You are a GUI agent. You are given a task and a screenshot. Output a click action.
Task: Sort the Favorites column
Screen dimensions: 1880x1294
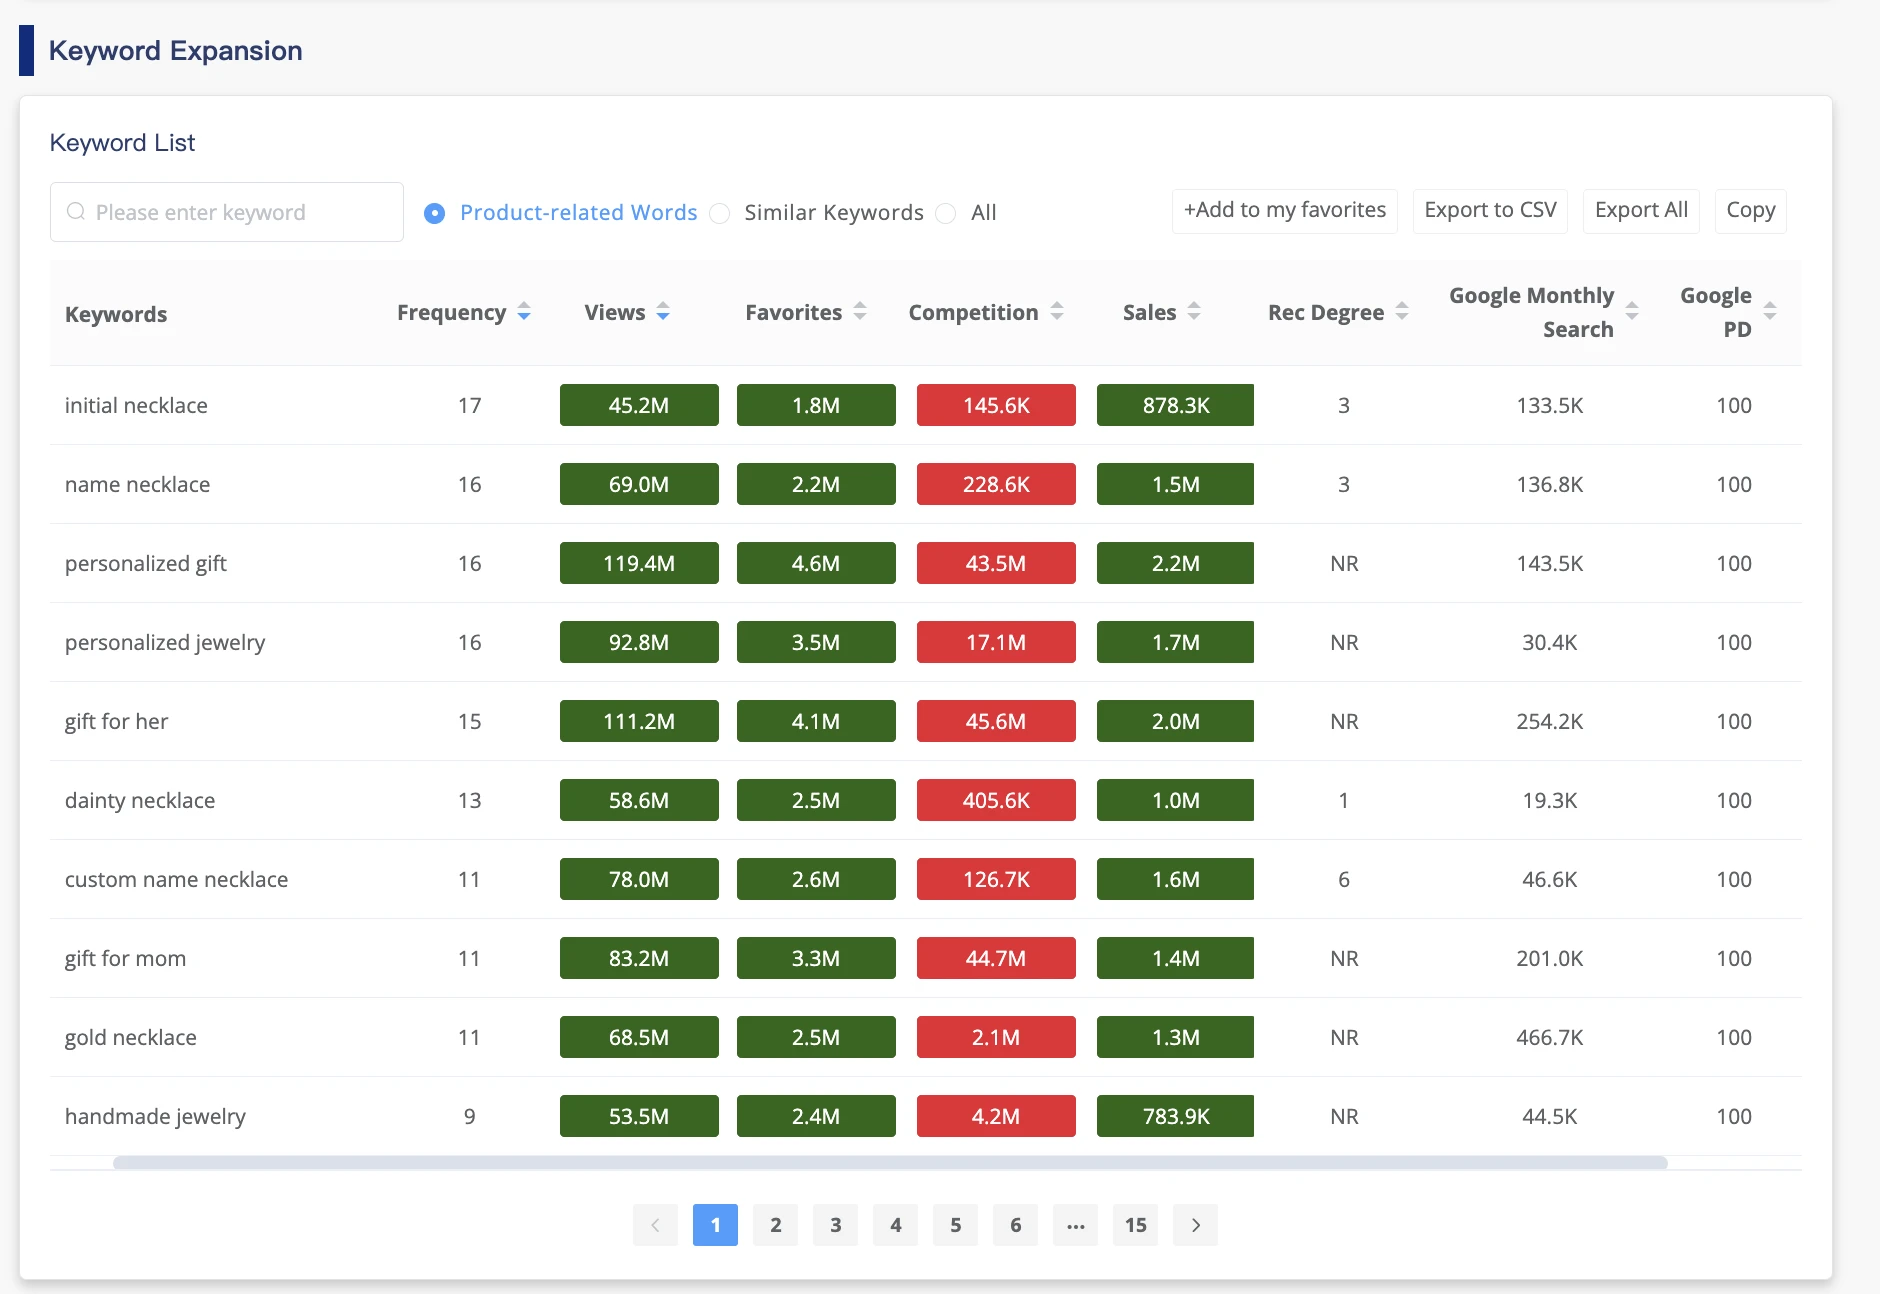862,312
